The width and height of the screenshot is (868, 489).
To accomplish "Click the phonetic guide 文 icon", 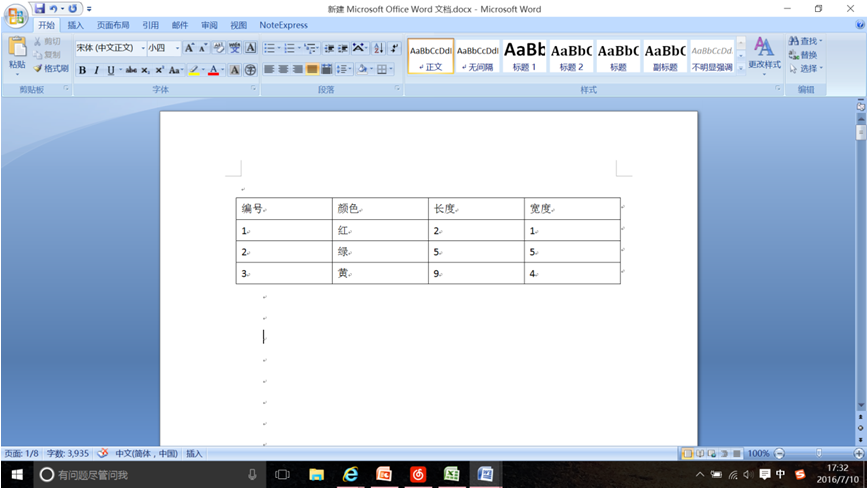I will click(235, 48).
